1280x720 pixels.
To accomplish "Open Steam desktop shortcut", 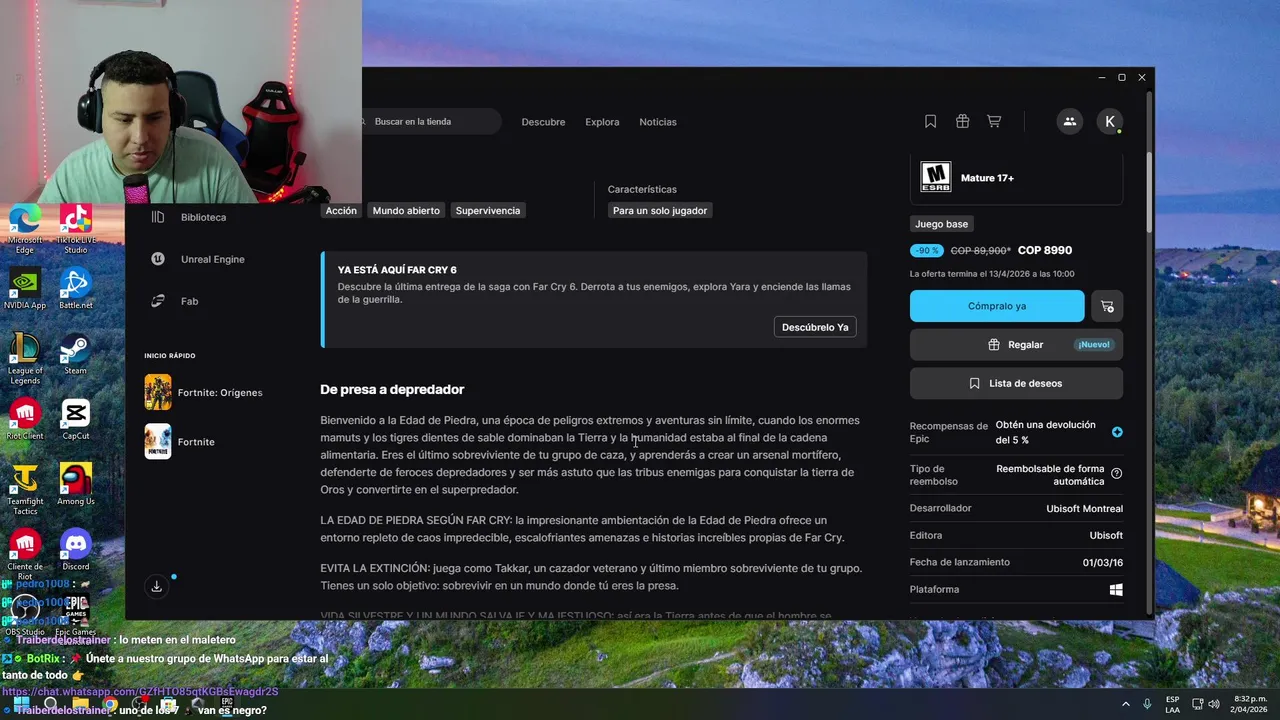I will (x=76, y=354).
